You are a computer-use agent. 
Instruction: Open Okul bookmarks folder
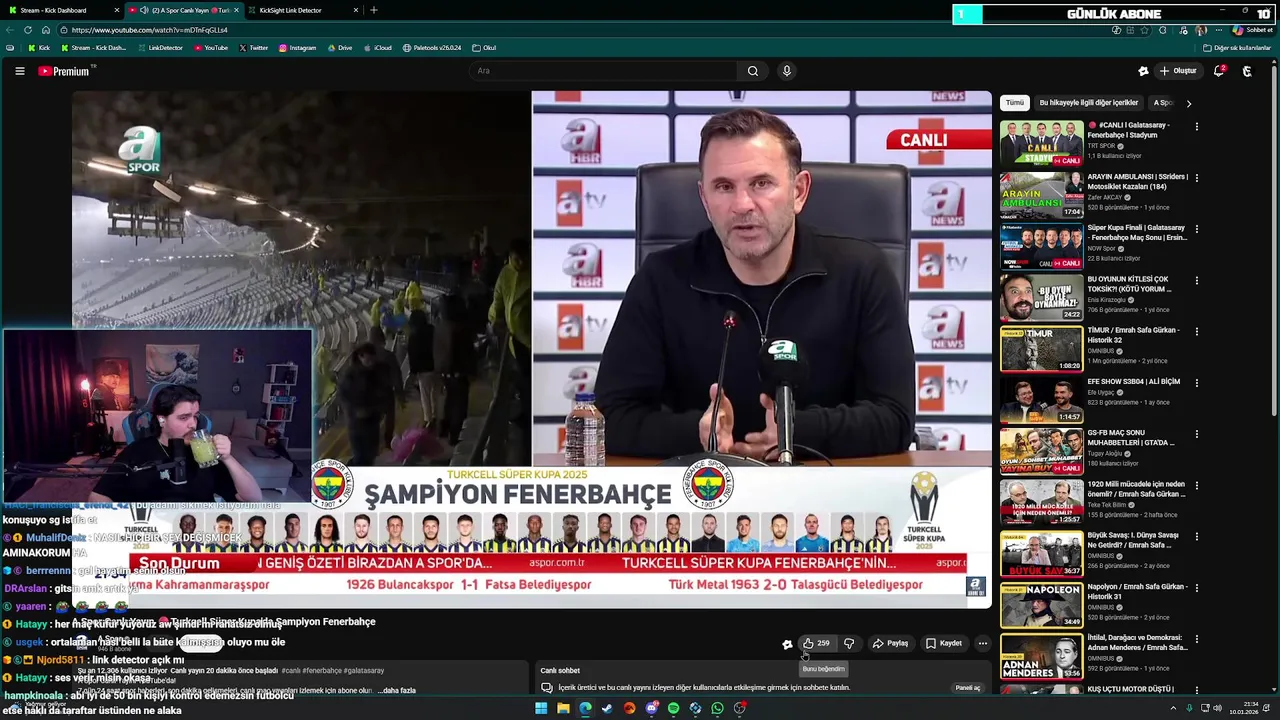click(x=484, y=48)
